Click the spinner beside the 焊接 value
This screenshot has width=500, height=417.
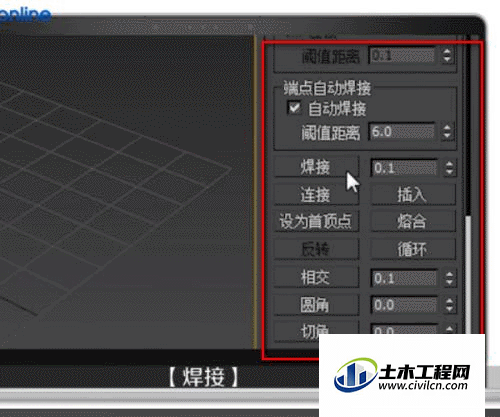tap(449, 168)
